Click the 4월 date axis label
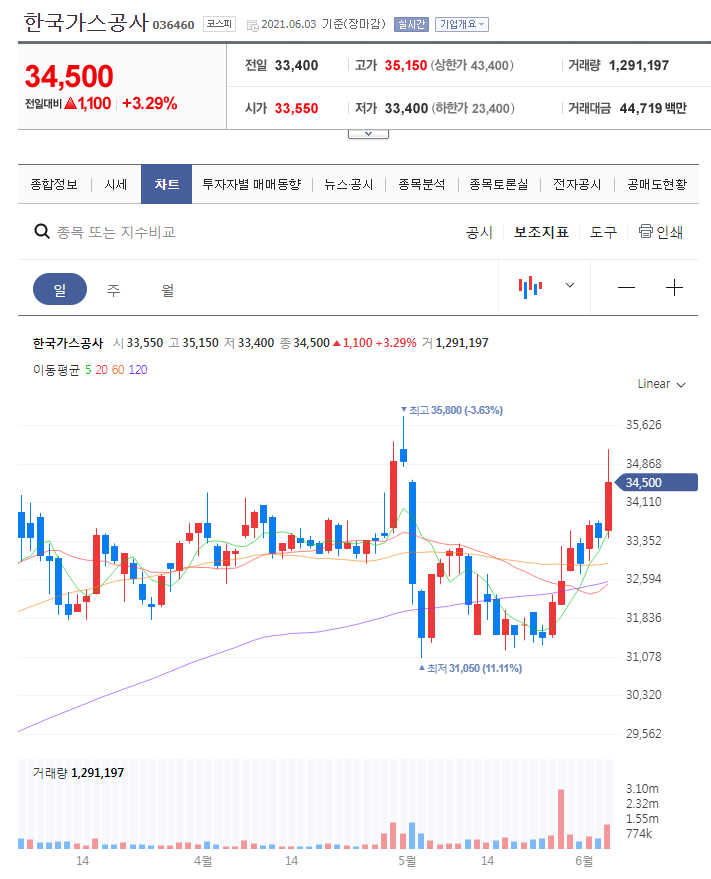The height and width of the screenshot is (879, 711). pos(203,861)
